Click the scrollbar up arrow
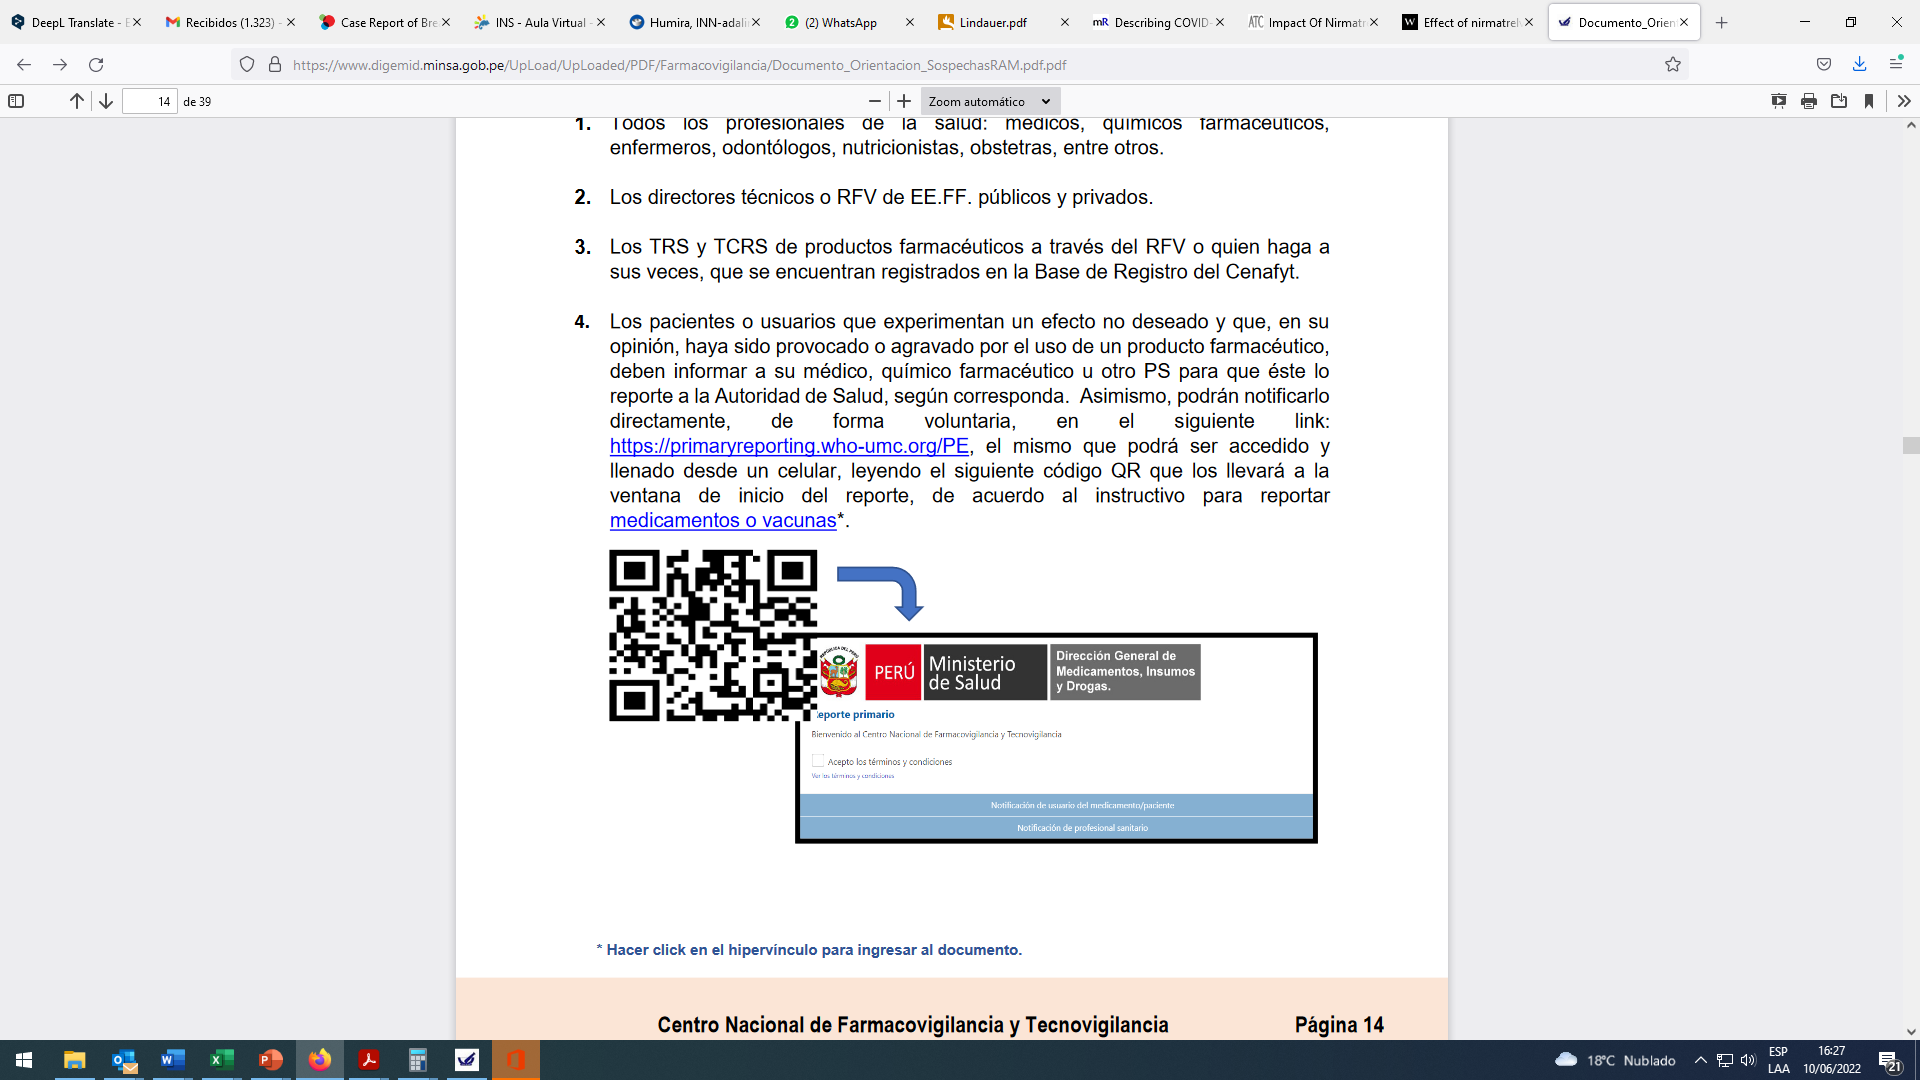This screenshot has height=1080, width=1920. [1911, 126]
